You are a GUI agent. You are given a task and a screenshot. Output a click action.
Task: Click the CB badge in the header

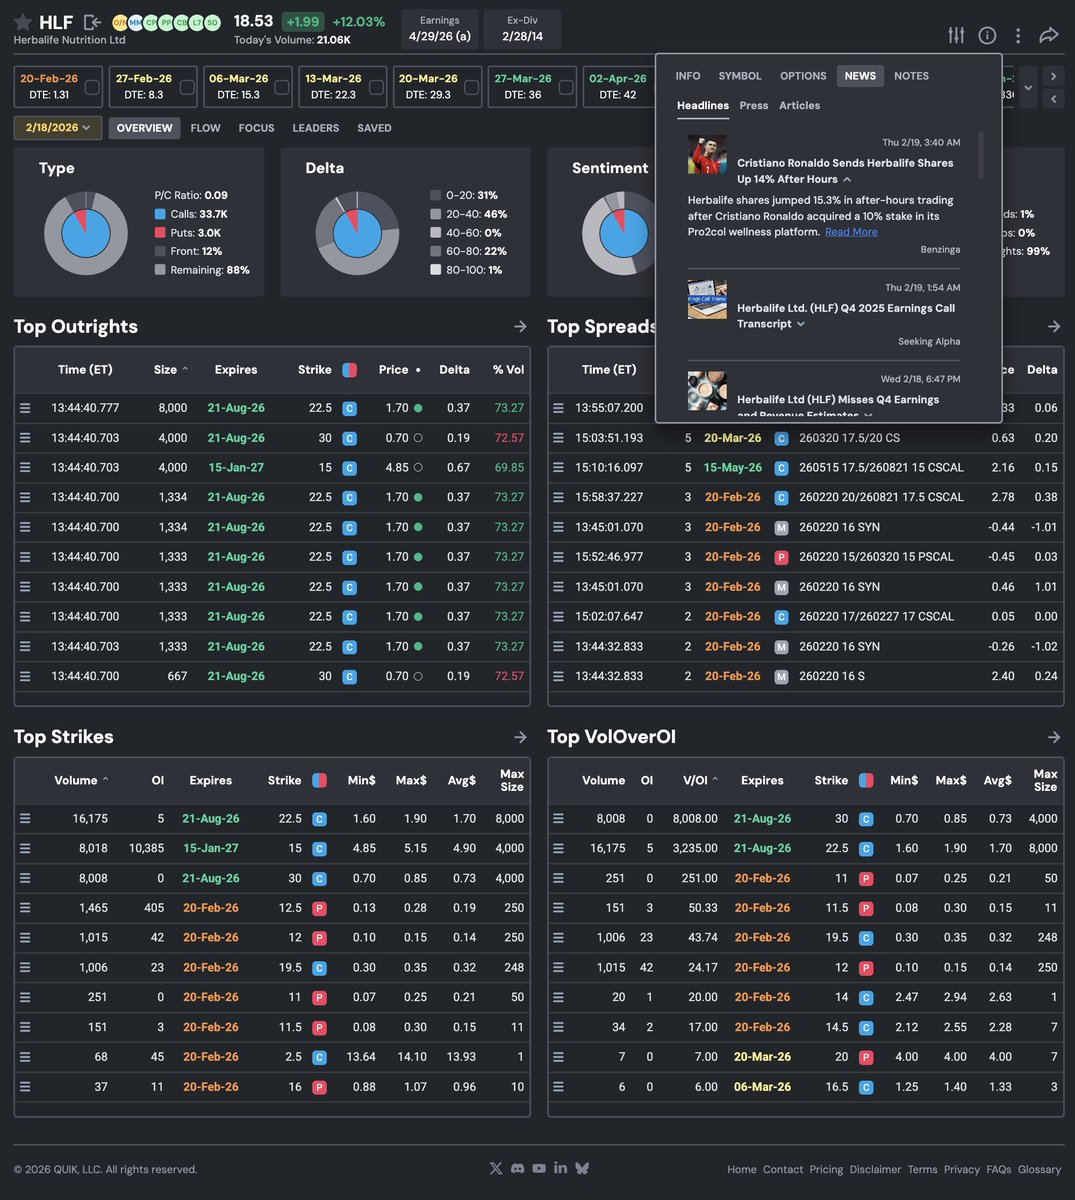pyautogui.click(x=181, y=22)
